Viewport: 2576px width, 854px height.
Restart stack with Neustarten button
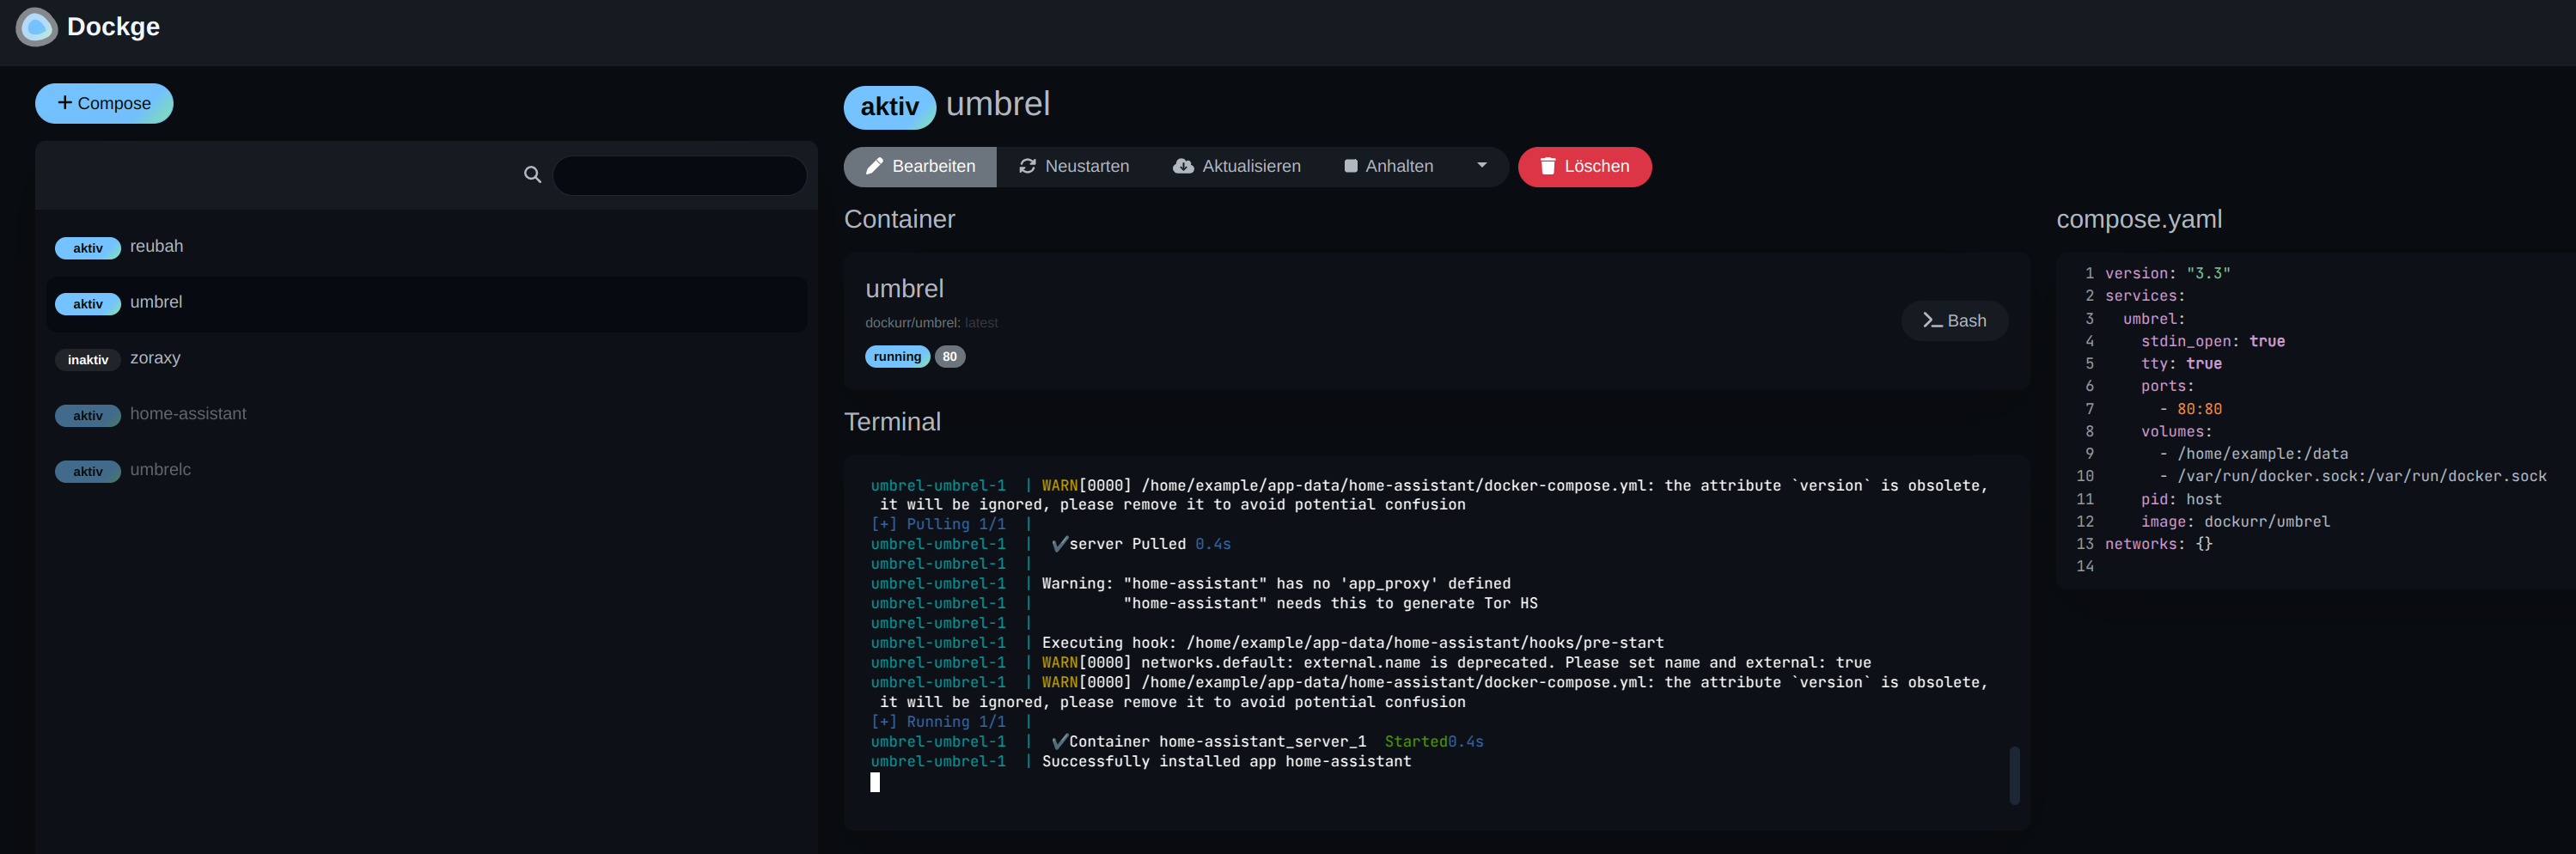1074,167
